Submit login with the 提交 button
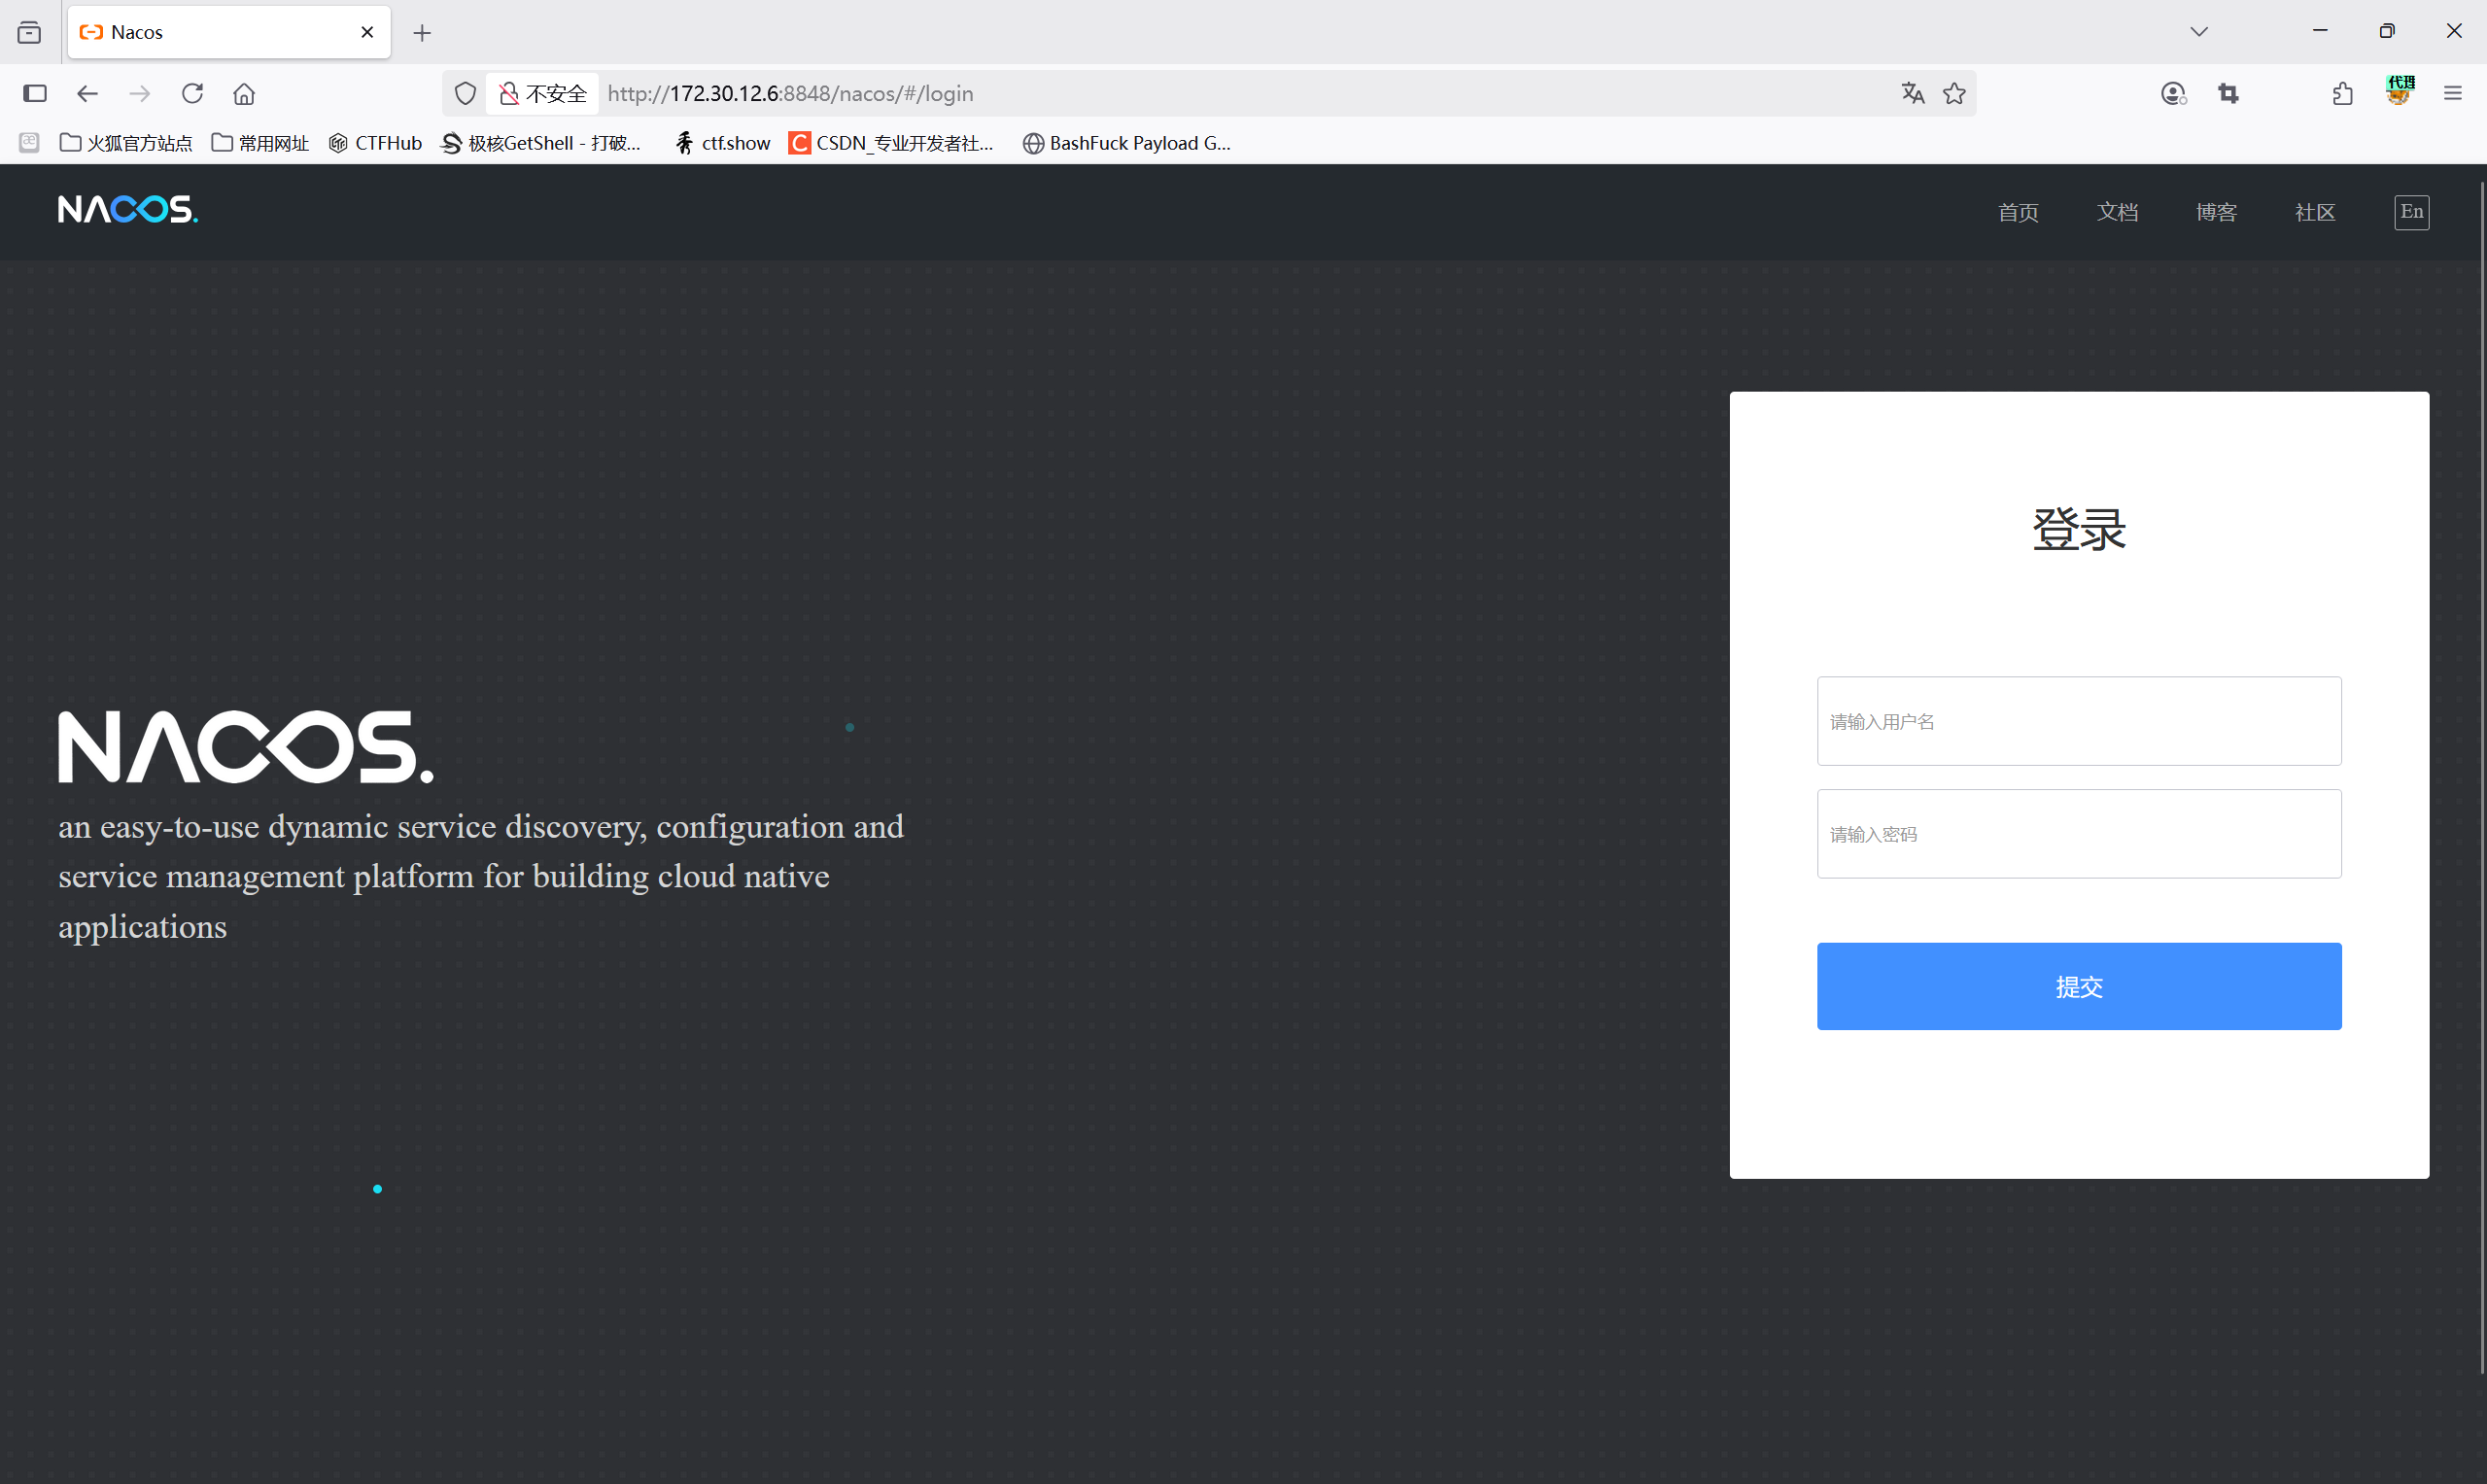The image size is (2487, 1484). click(2079, 986)
